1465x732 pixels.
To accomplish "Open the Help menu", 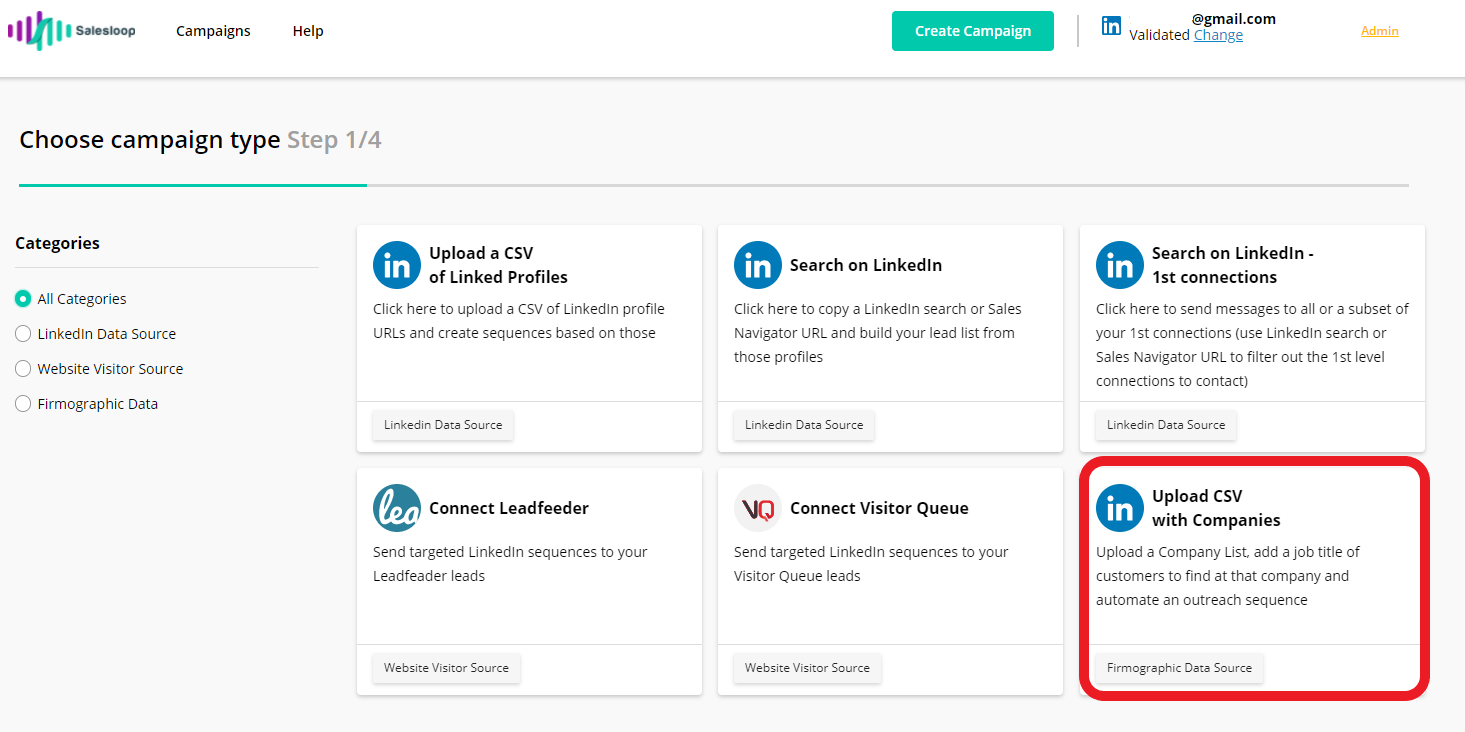I will coord(308,31).
